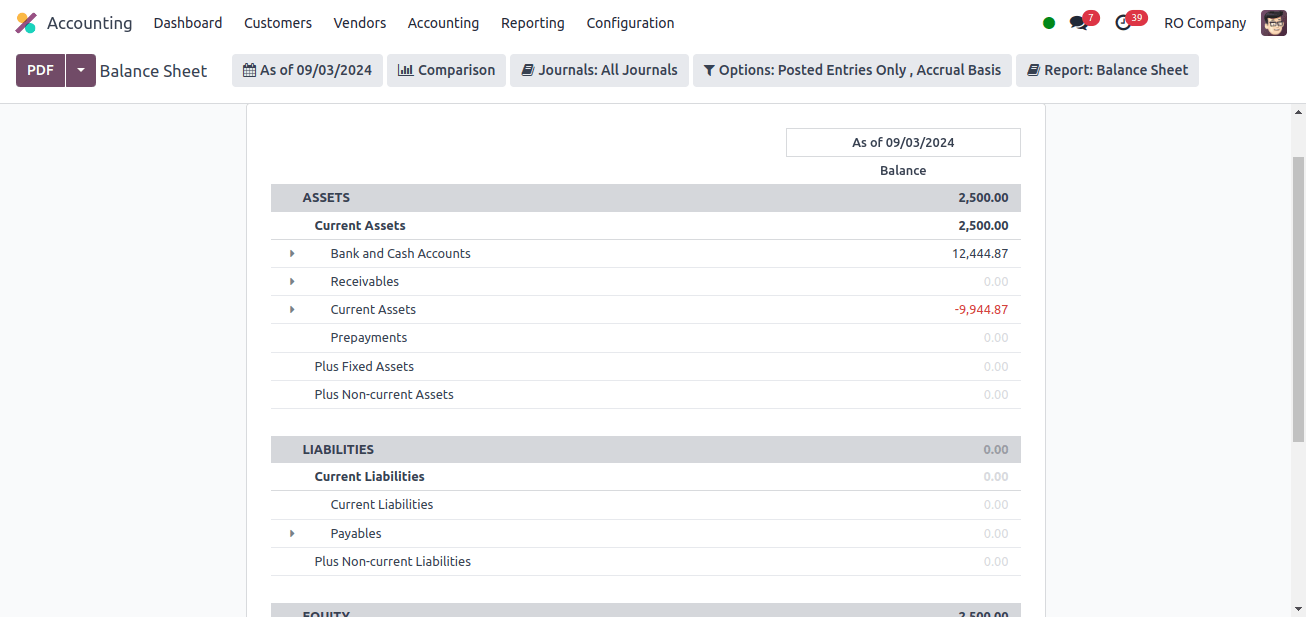
Task: Switch company via RO Company
Action: point(1205,23)
